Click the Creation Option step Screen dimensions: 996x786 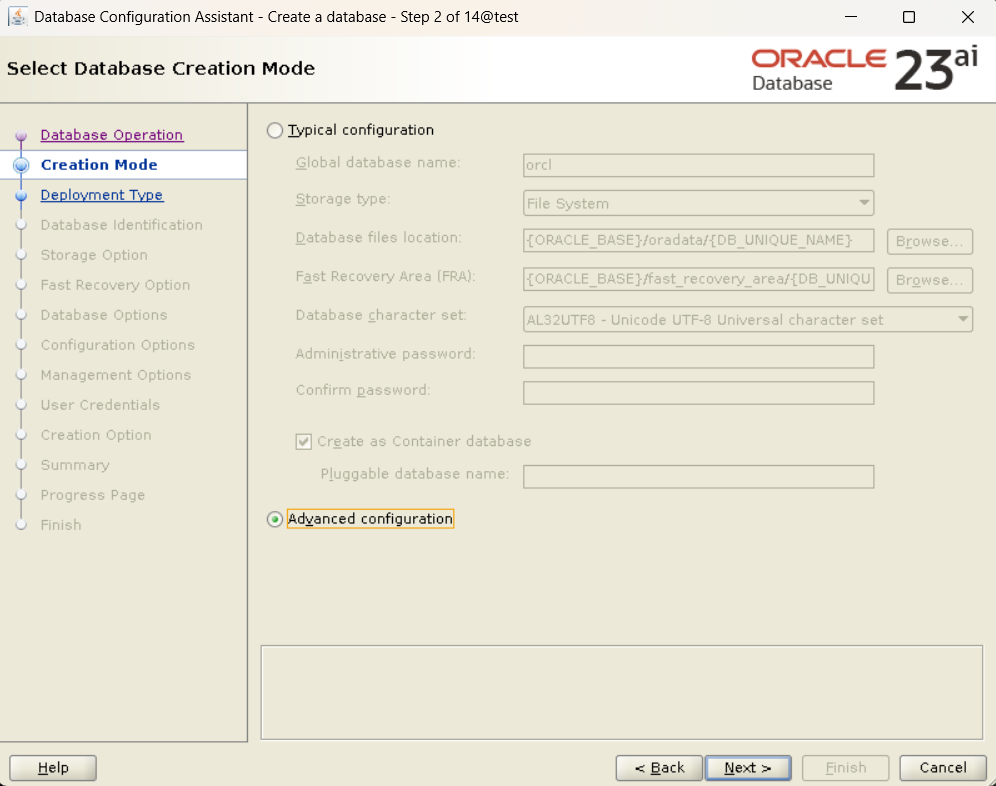(96, 435)
